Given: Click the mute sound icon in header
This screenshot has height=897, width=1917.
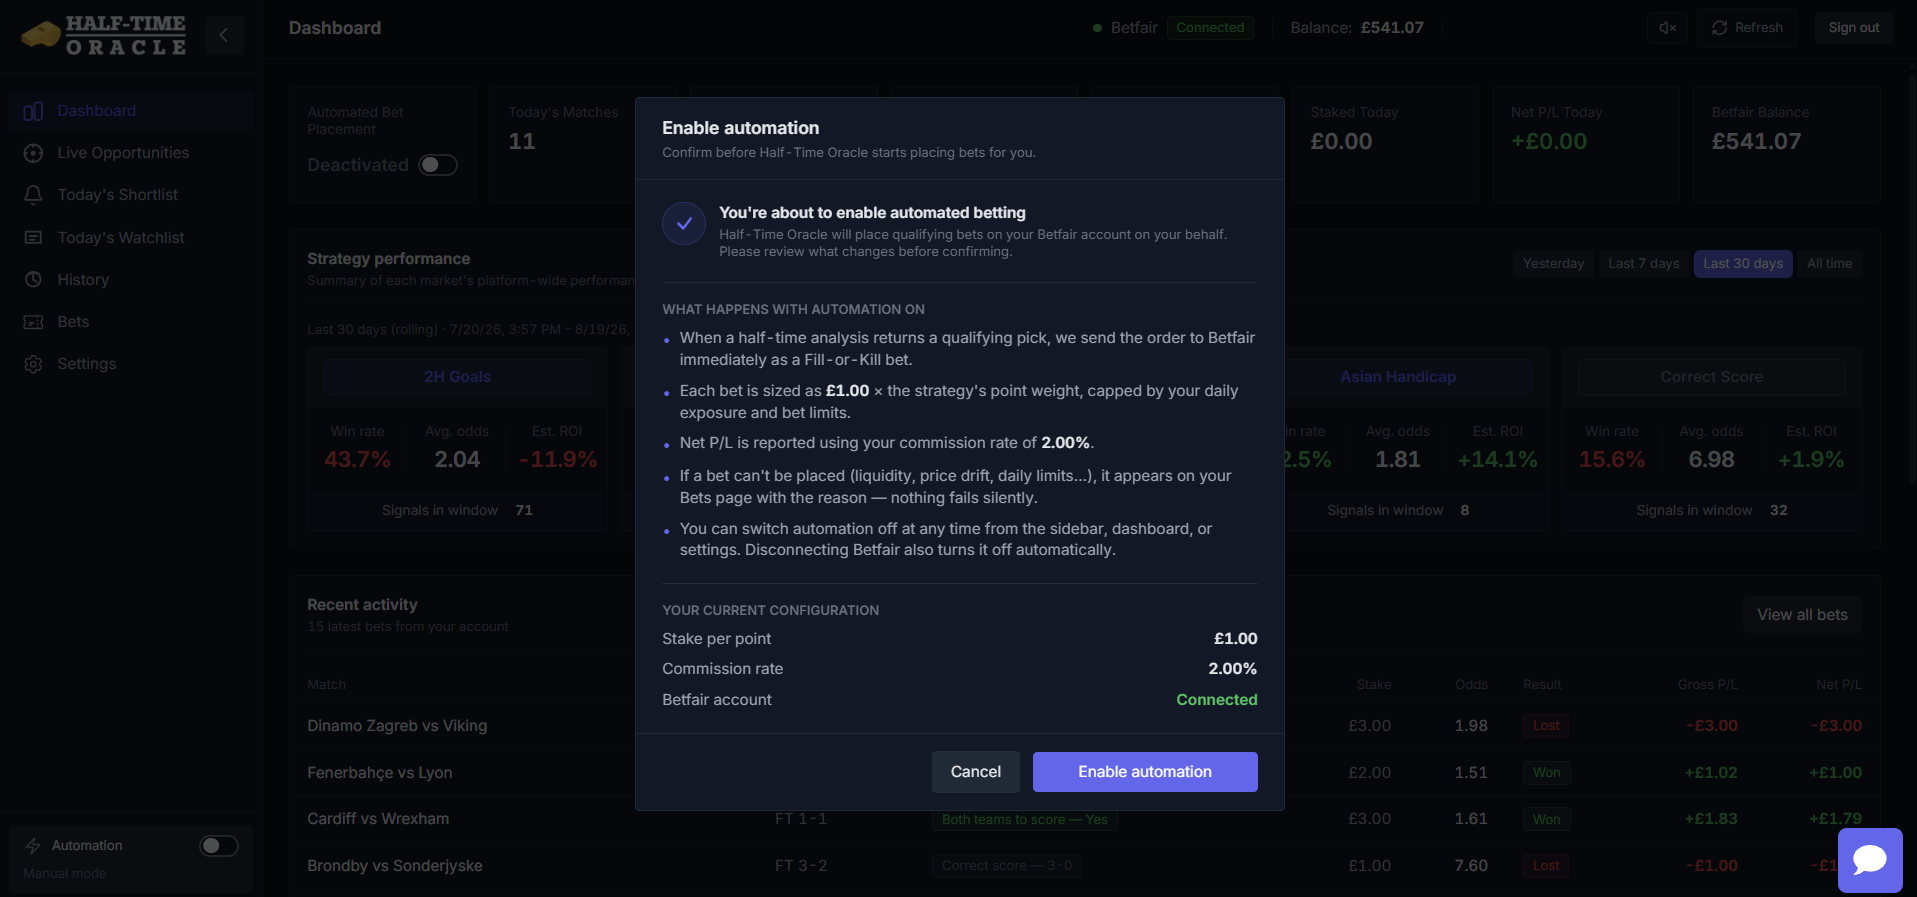Looking at the screenshot, I should [x=1667, y=28].
